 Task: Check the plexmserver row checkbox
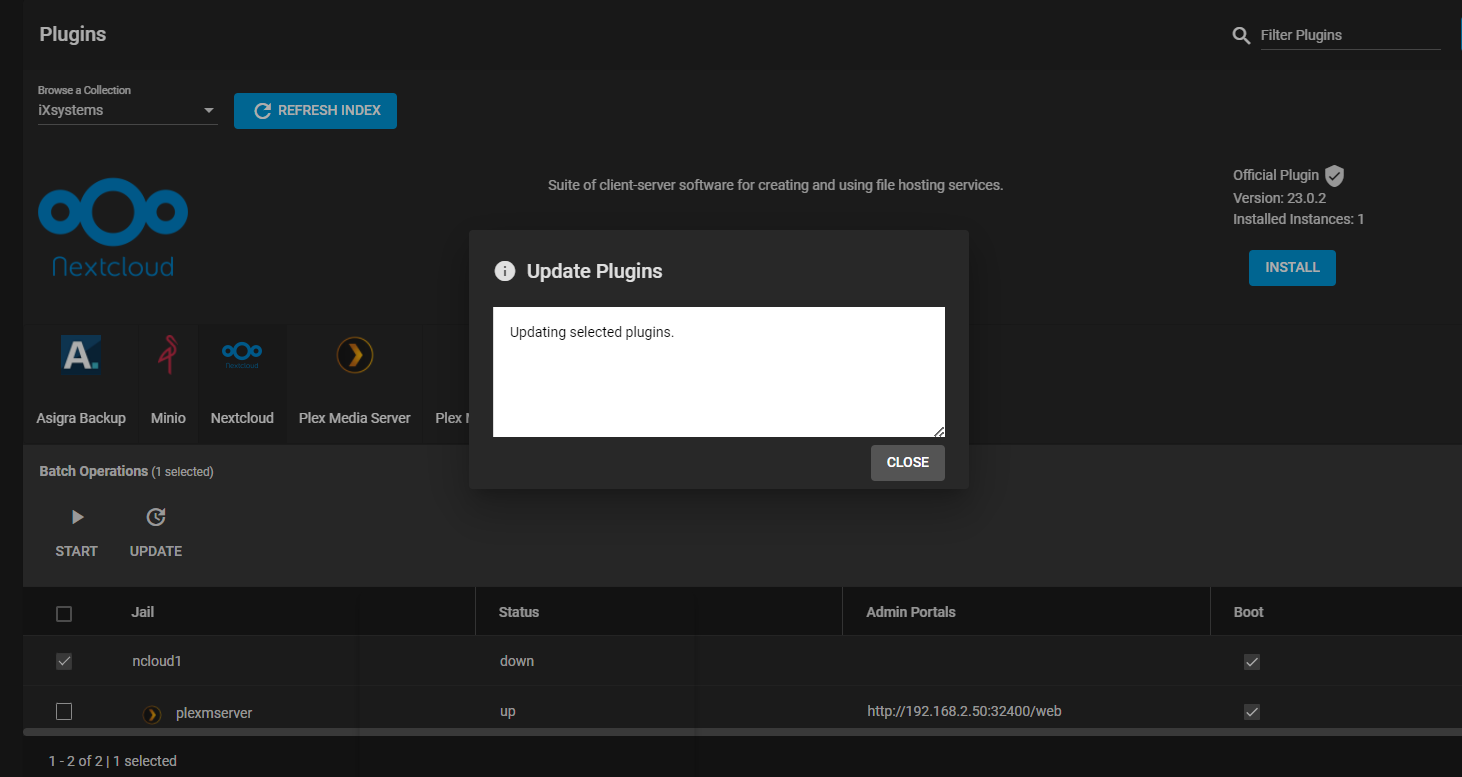click(x=64, y=711)
